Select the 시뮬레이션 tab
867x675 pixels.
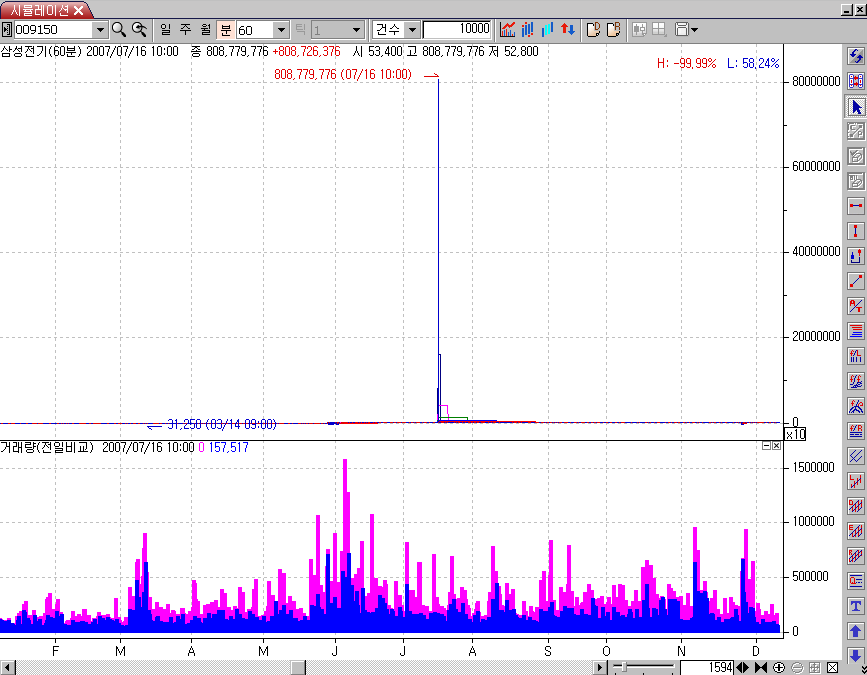coord(40,10)
